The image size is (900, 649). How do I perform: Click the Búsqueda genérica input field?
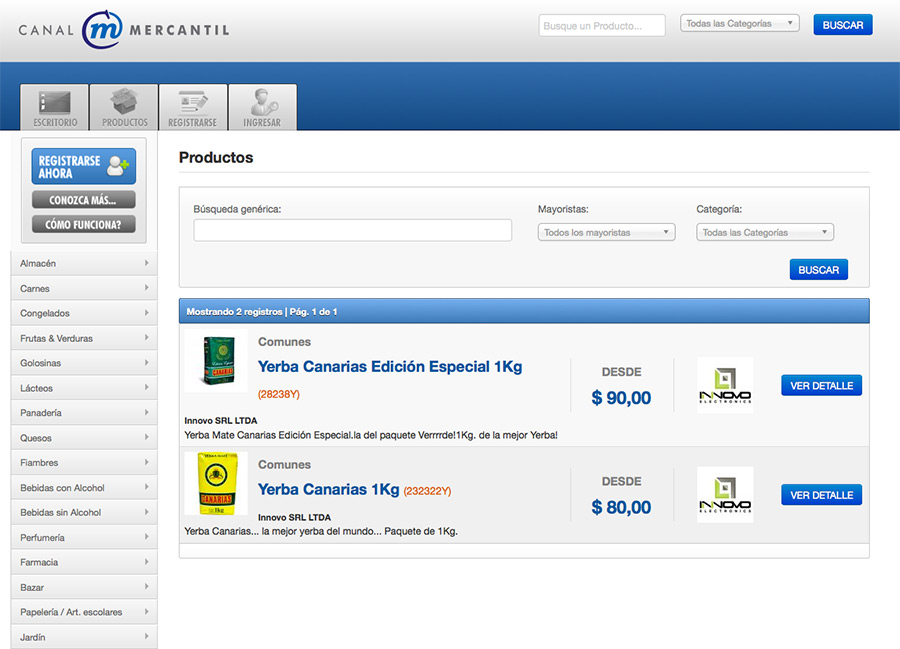[x=352, y=230]
